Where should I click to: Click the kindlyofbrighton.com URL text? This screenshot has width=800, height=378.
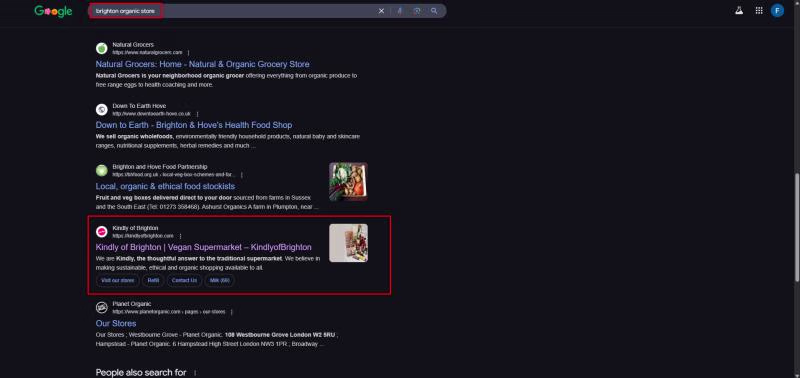pyautogui.click(x=143, y=236)
